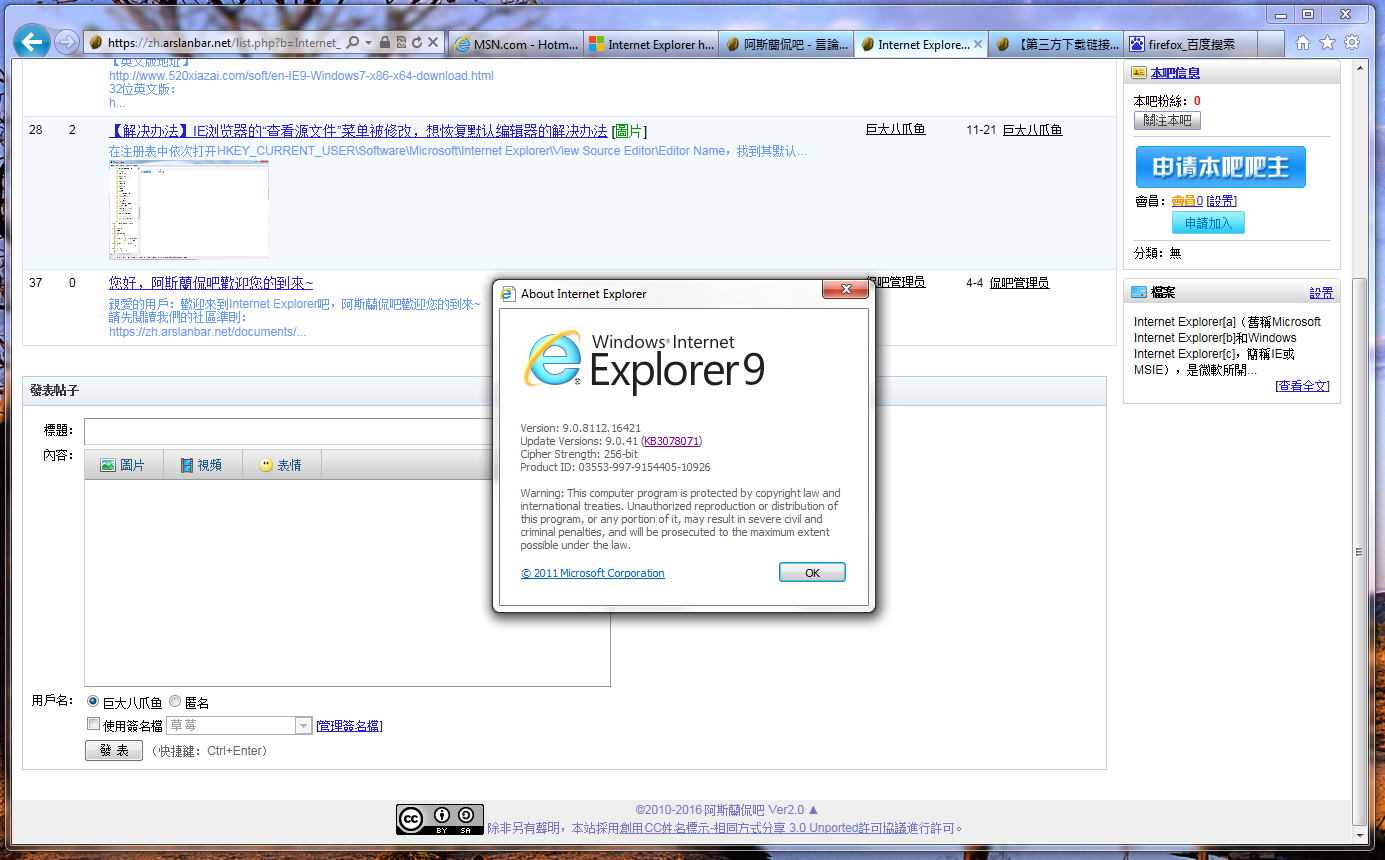Open the thread screenshot thumbnail image
This screenshot has width=1385, height=860.
189,210
